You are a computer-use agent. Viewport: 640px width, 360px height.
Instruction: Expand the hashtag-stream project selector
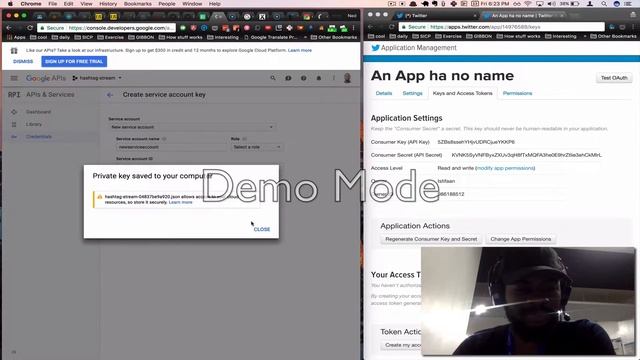tap(97, 78)
